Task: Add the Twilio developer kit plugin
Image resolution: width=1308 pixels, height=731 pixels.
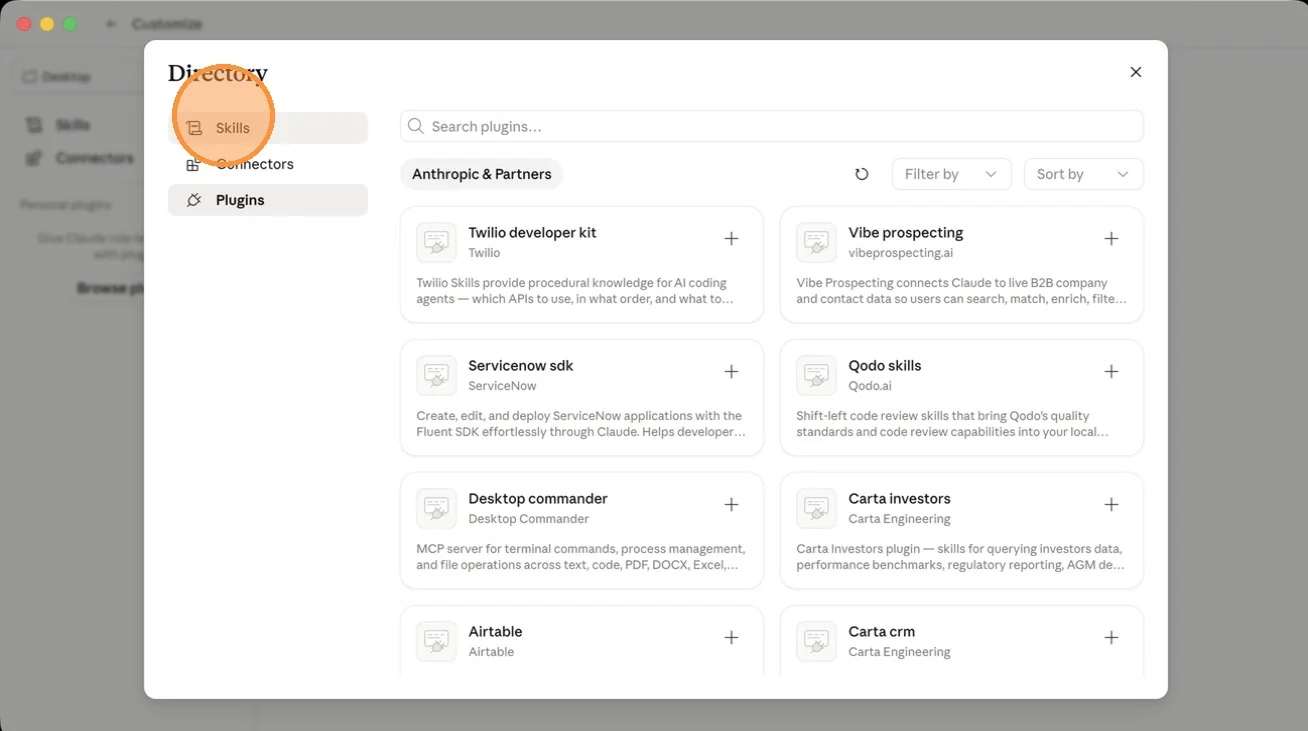Action: [x=731, y=239]
